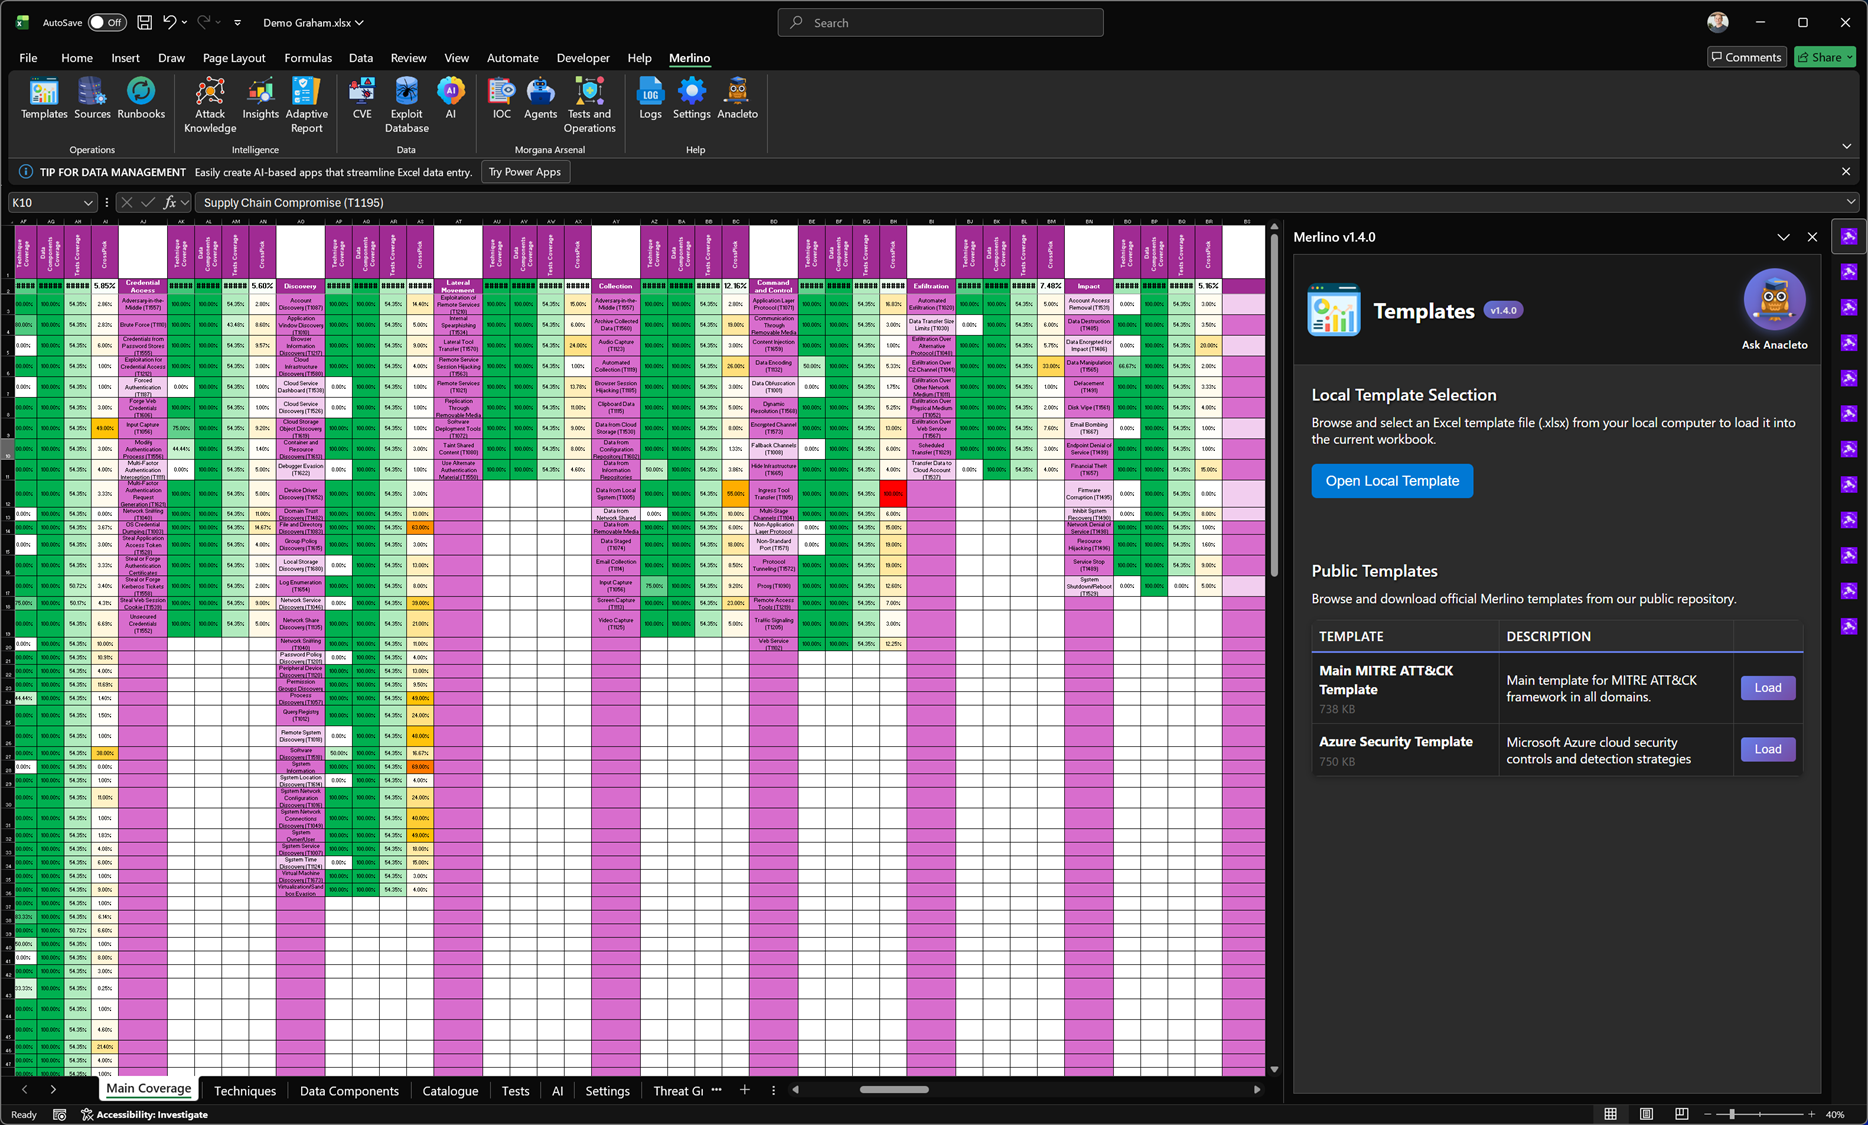
Task: Expand the Name Box dropdown
Action: click(88, 202)
